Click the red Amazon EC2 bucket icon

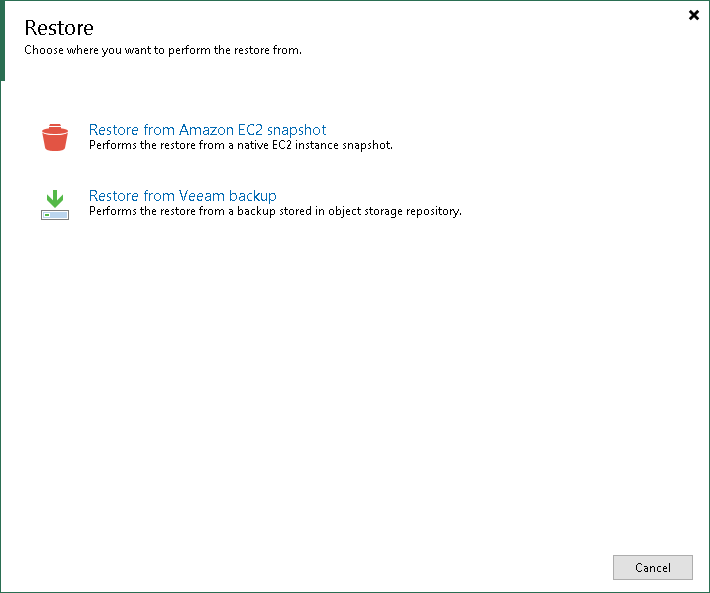[x=55, y=137]
